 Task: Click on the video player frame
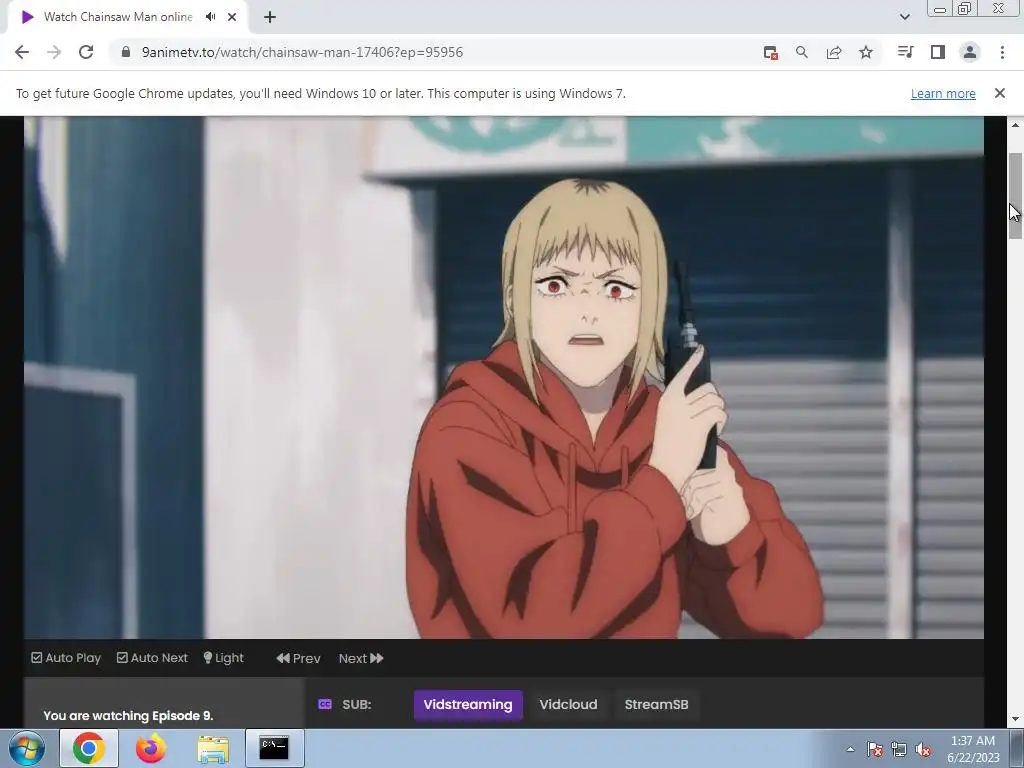point(504,377)
